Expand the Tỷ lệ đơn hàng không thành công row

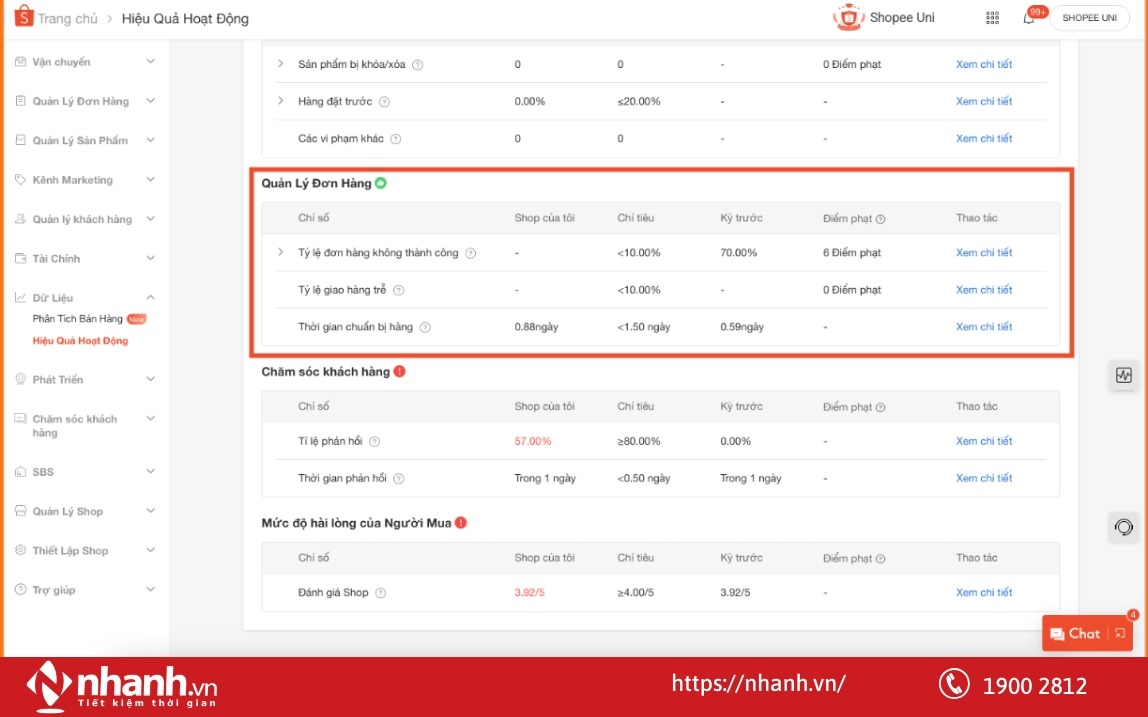point(281,252)
